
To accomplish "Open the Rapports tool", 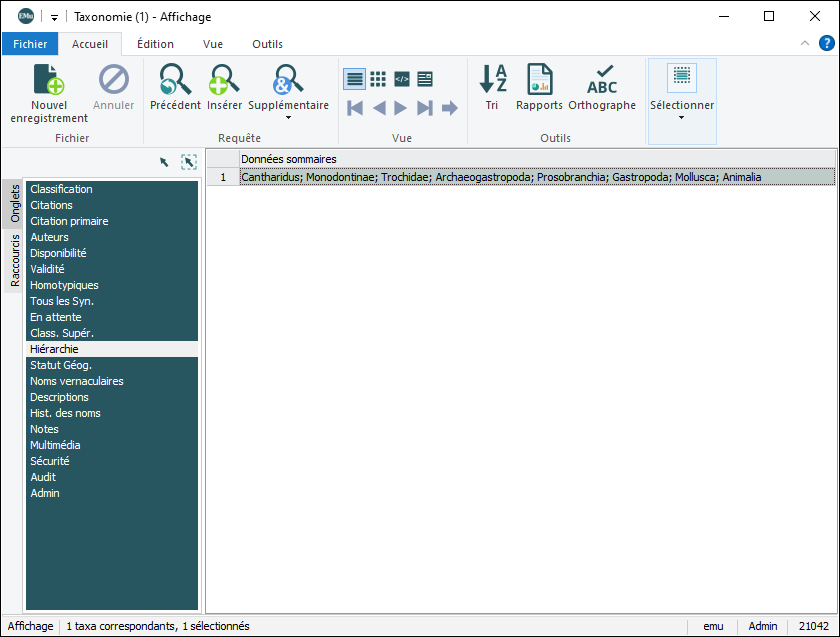I will pos(540,80).
